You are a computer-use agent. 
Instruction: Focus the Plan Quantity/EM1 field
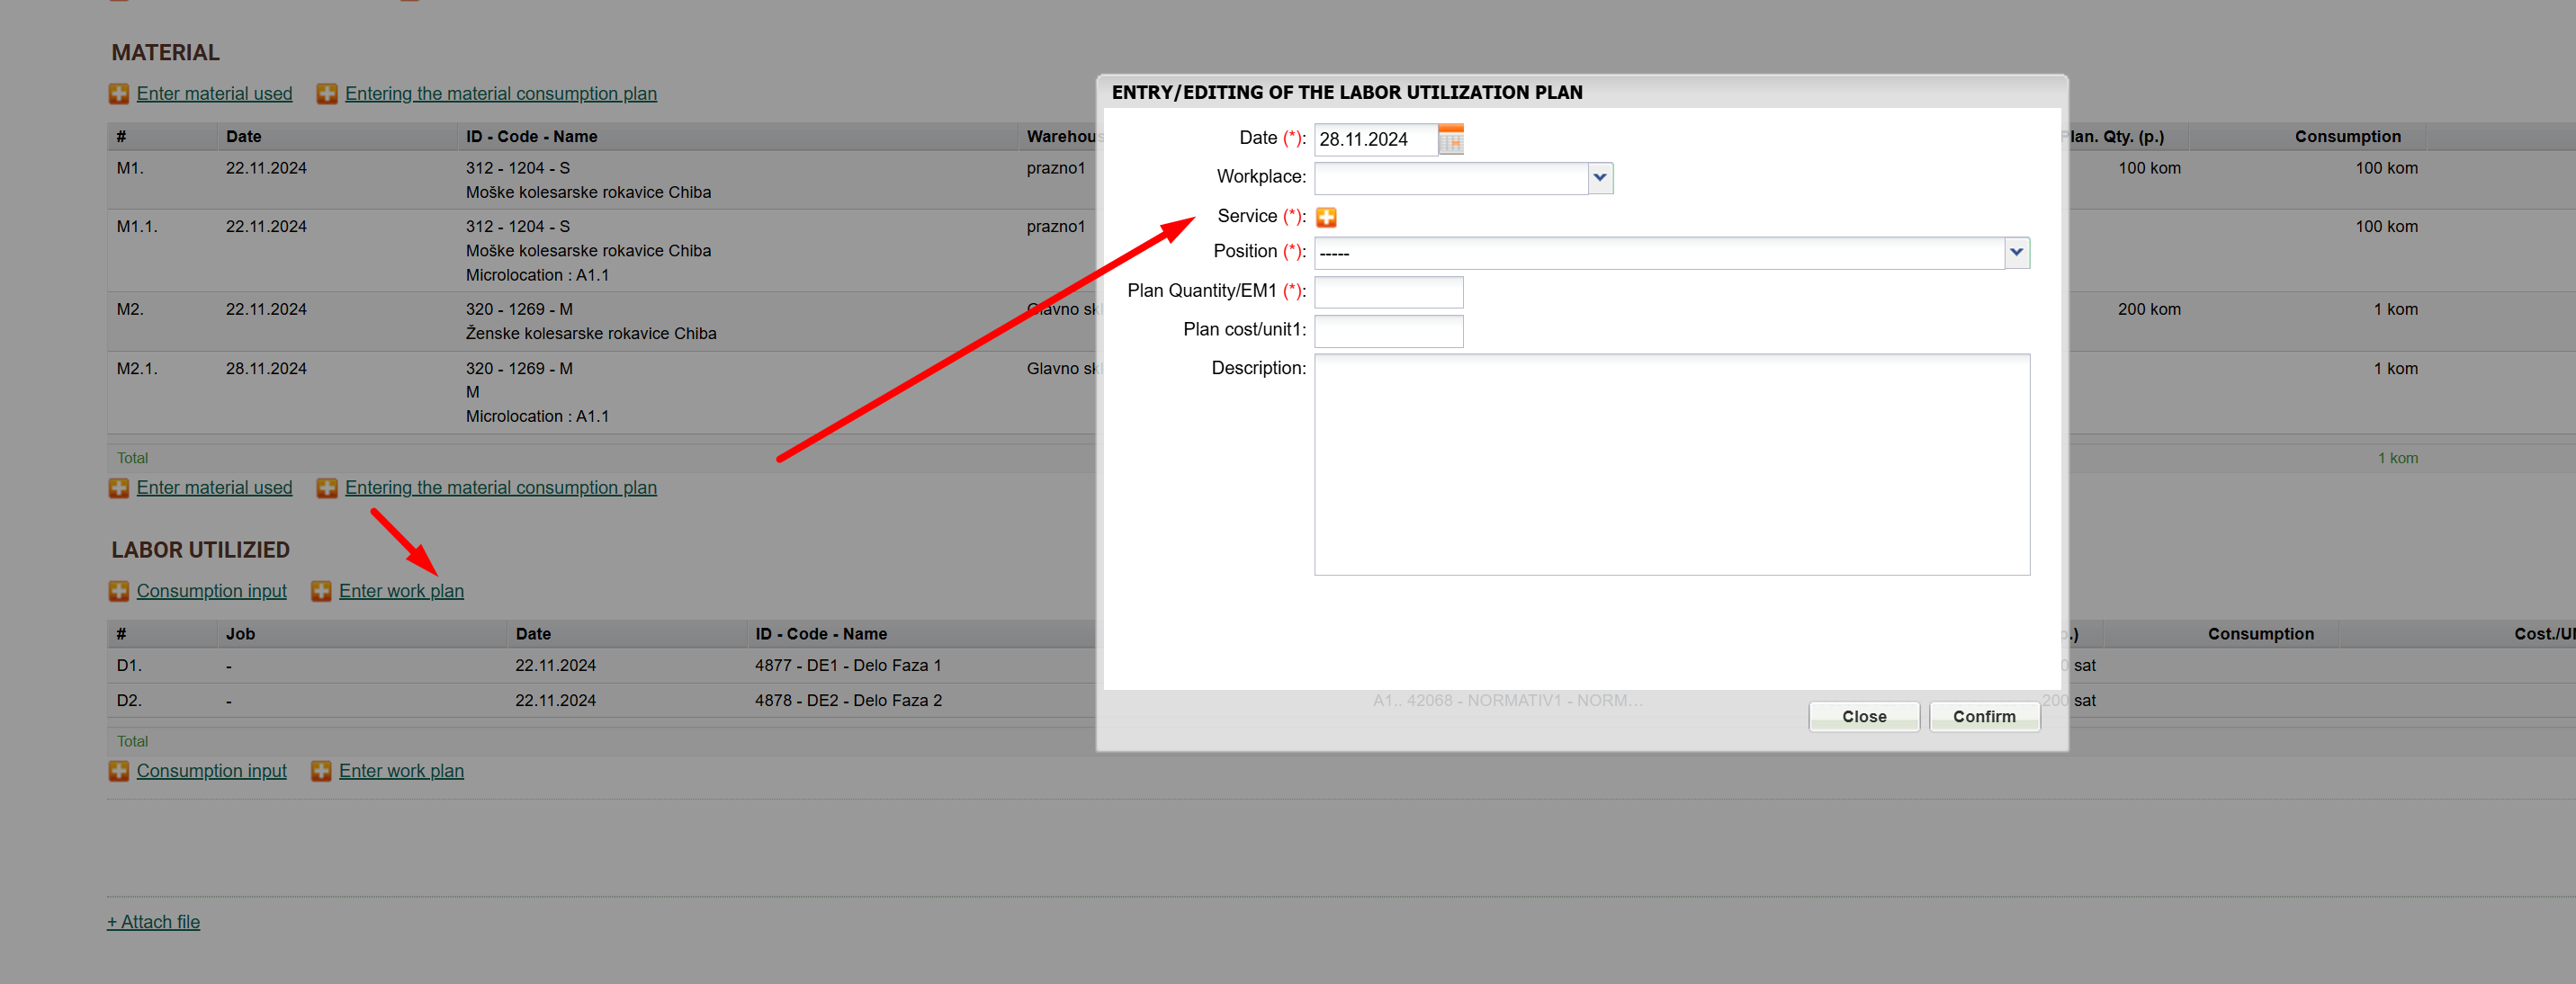(1388, 292)
